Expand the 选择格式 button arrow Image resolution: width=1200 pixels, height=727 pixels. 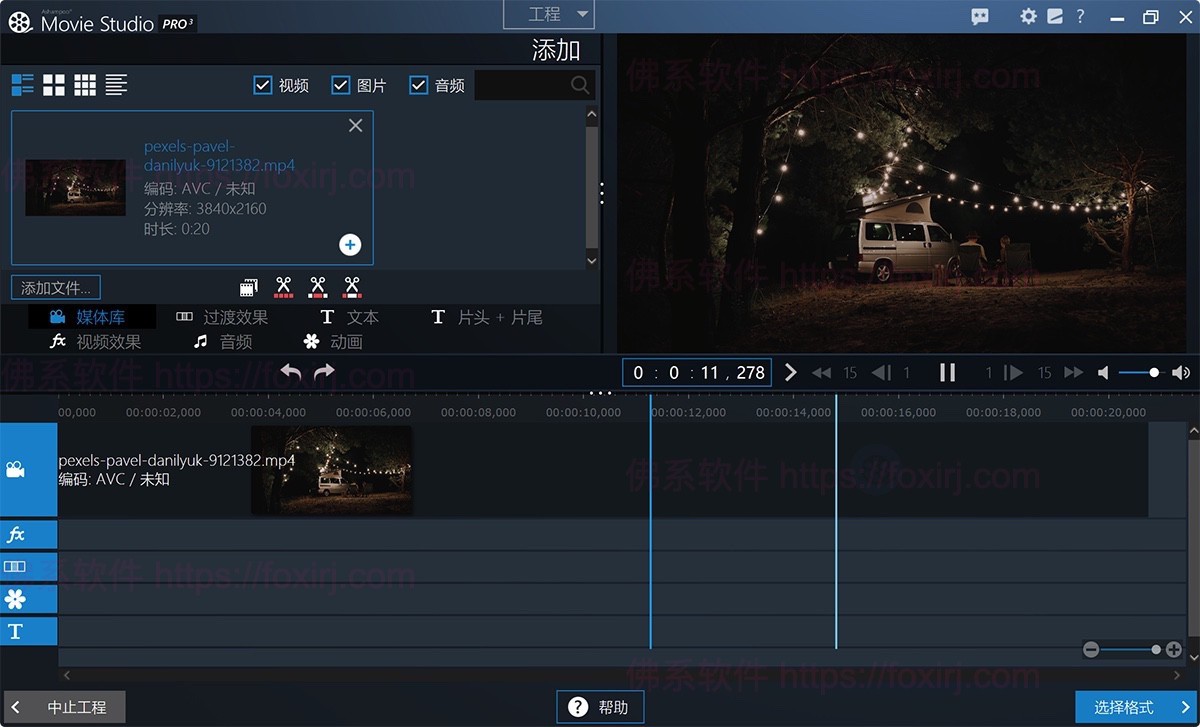(x=1185, y=707)
